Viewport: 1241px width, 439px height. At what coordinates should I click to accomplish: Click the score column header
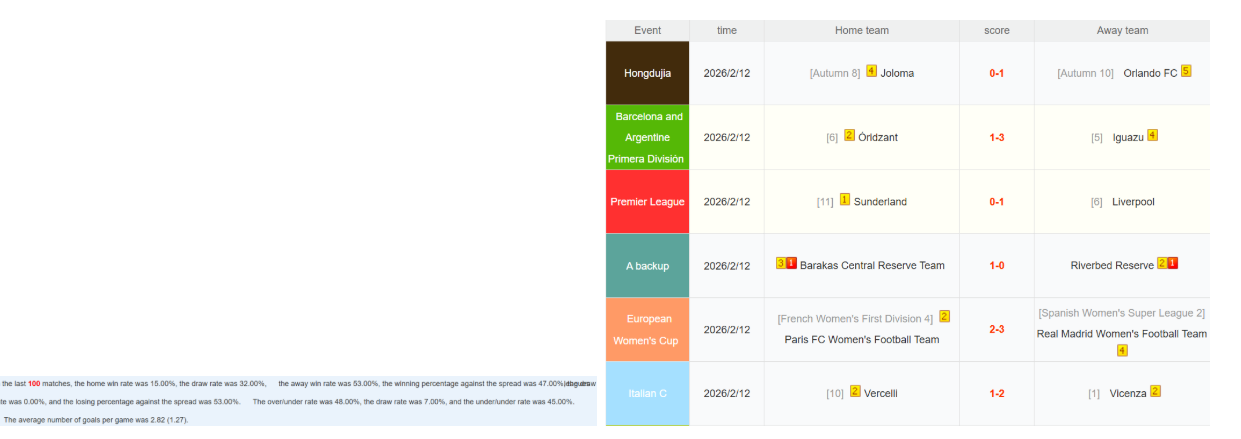996,31
